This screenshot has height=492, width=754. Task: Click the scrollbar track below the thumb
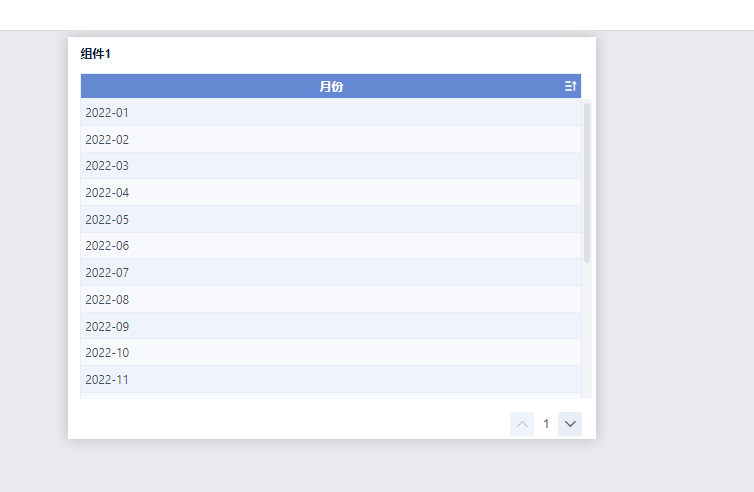(587, 331)
